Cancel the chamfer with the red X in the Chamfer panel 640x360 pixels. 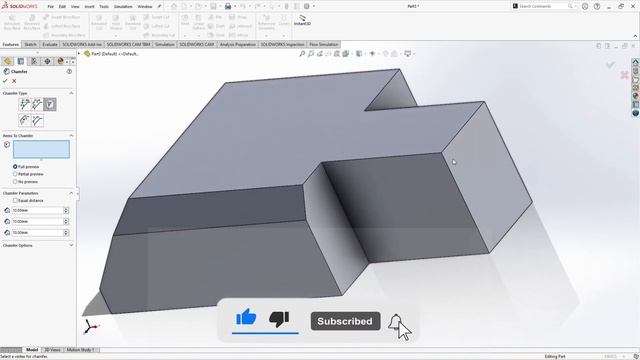[x=14, y=81]
